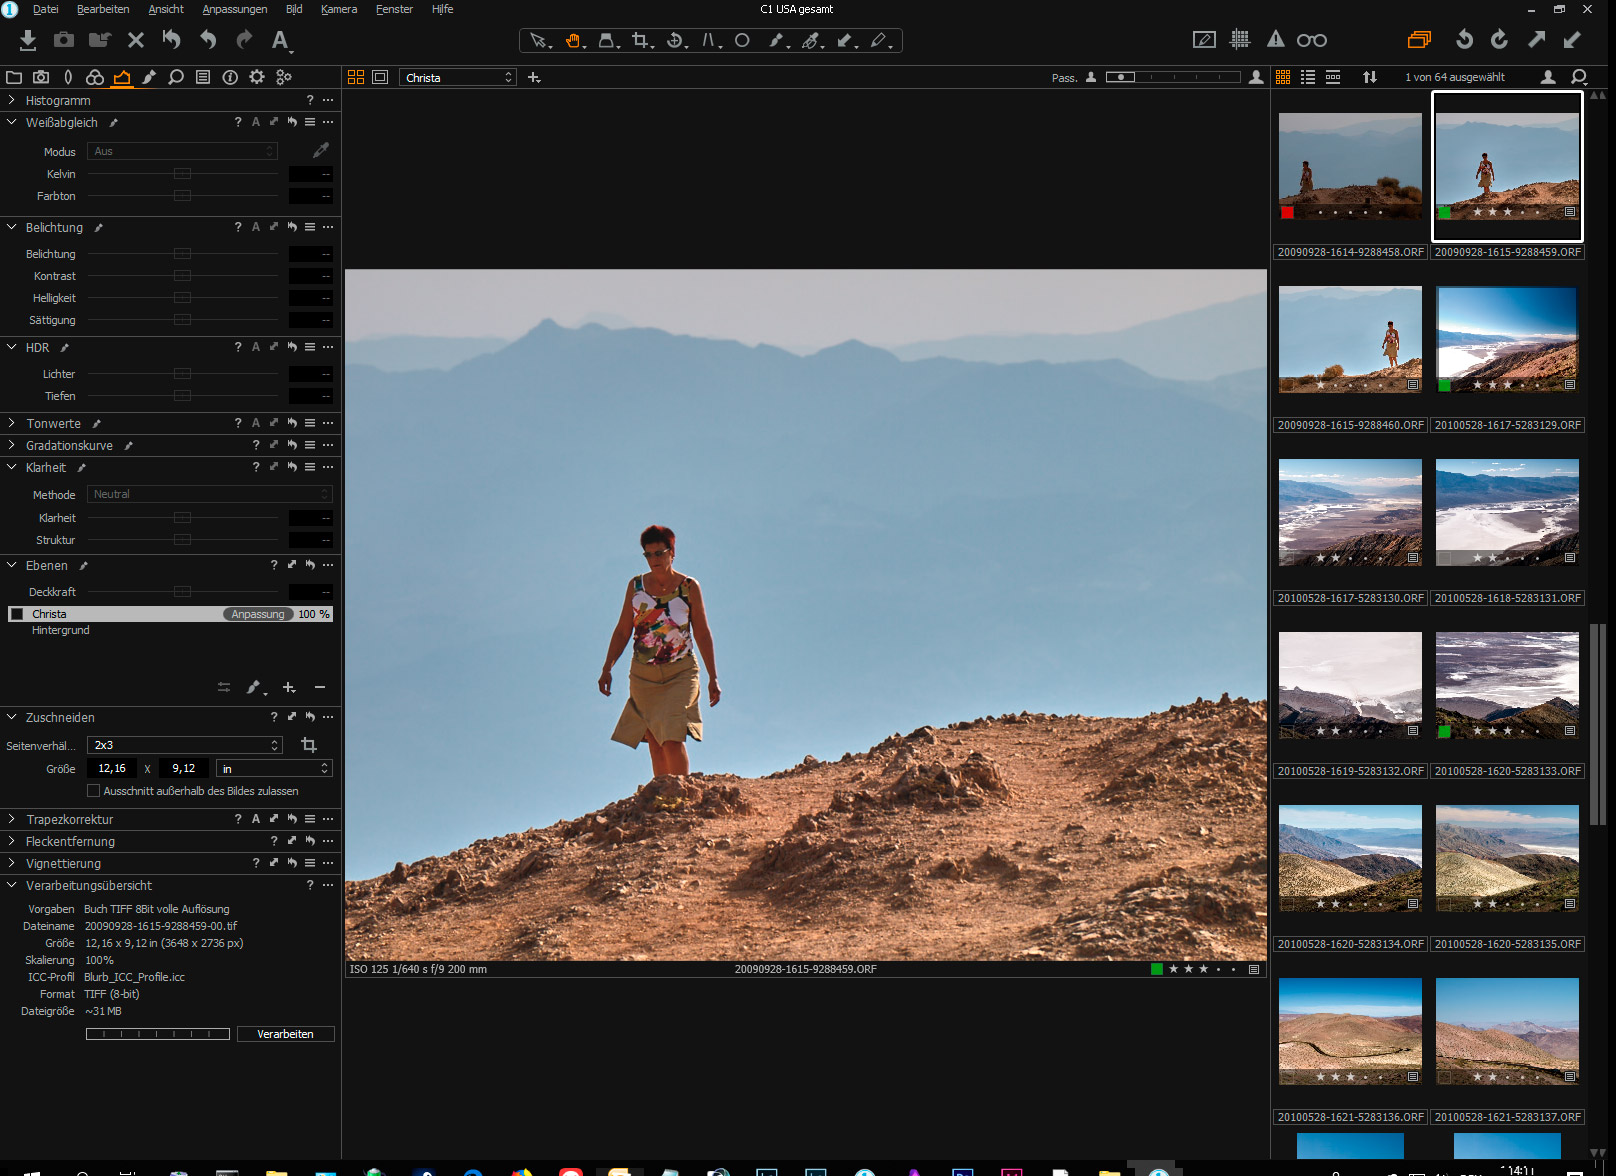Switch viewer to single view mode

point(380,77)
